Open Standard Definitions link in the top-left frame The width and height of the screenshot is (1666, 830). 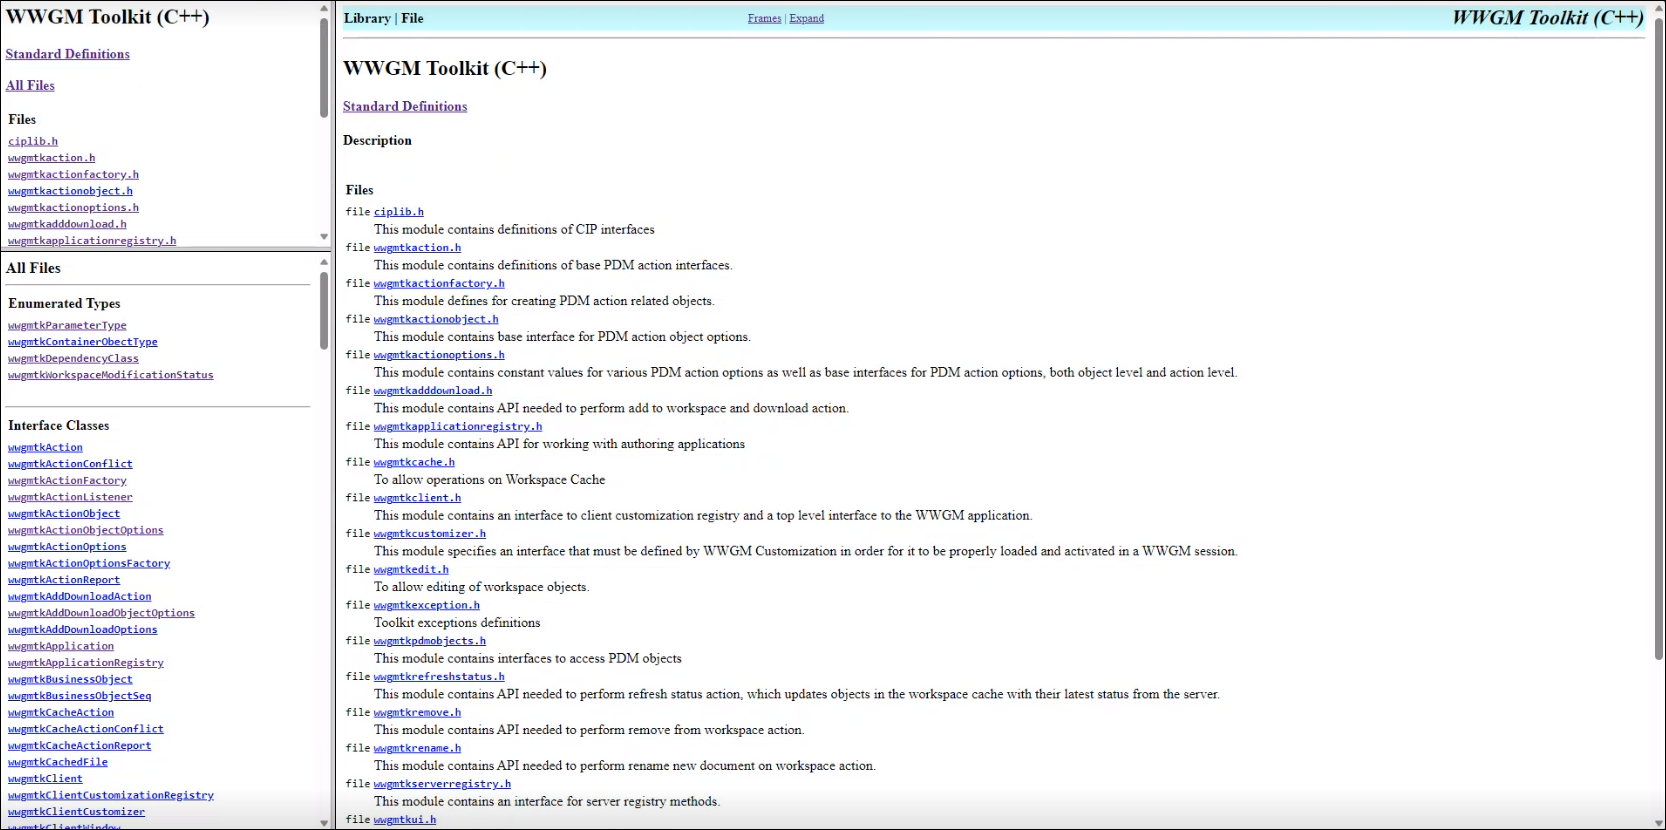tap(67, 54)
